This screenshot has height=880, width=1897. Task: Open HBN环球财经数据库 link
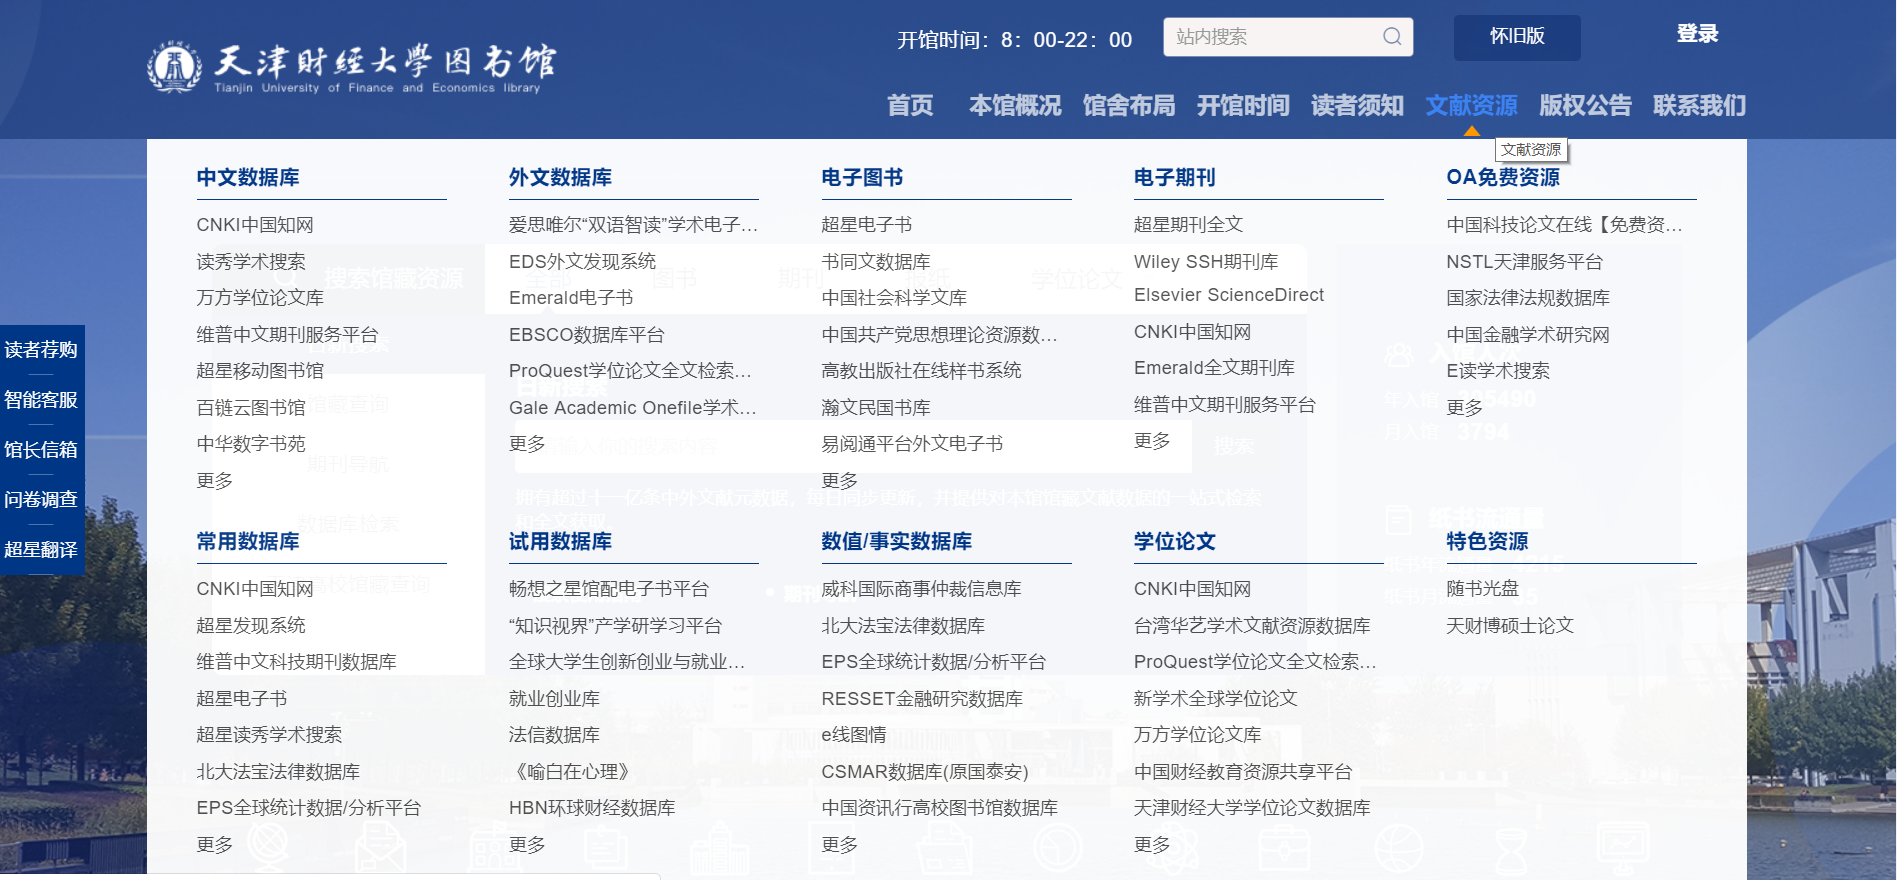pos(592,807)
